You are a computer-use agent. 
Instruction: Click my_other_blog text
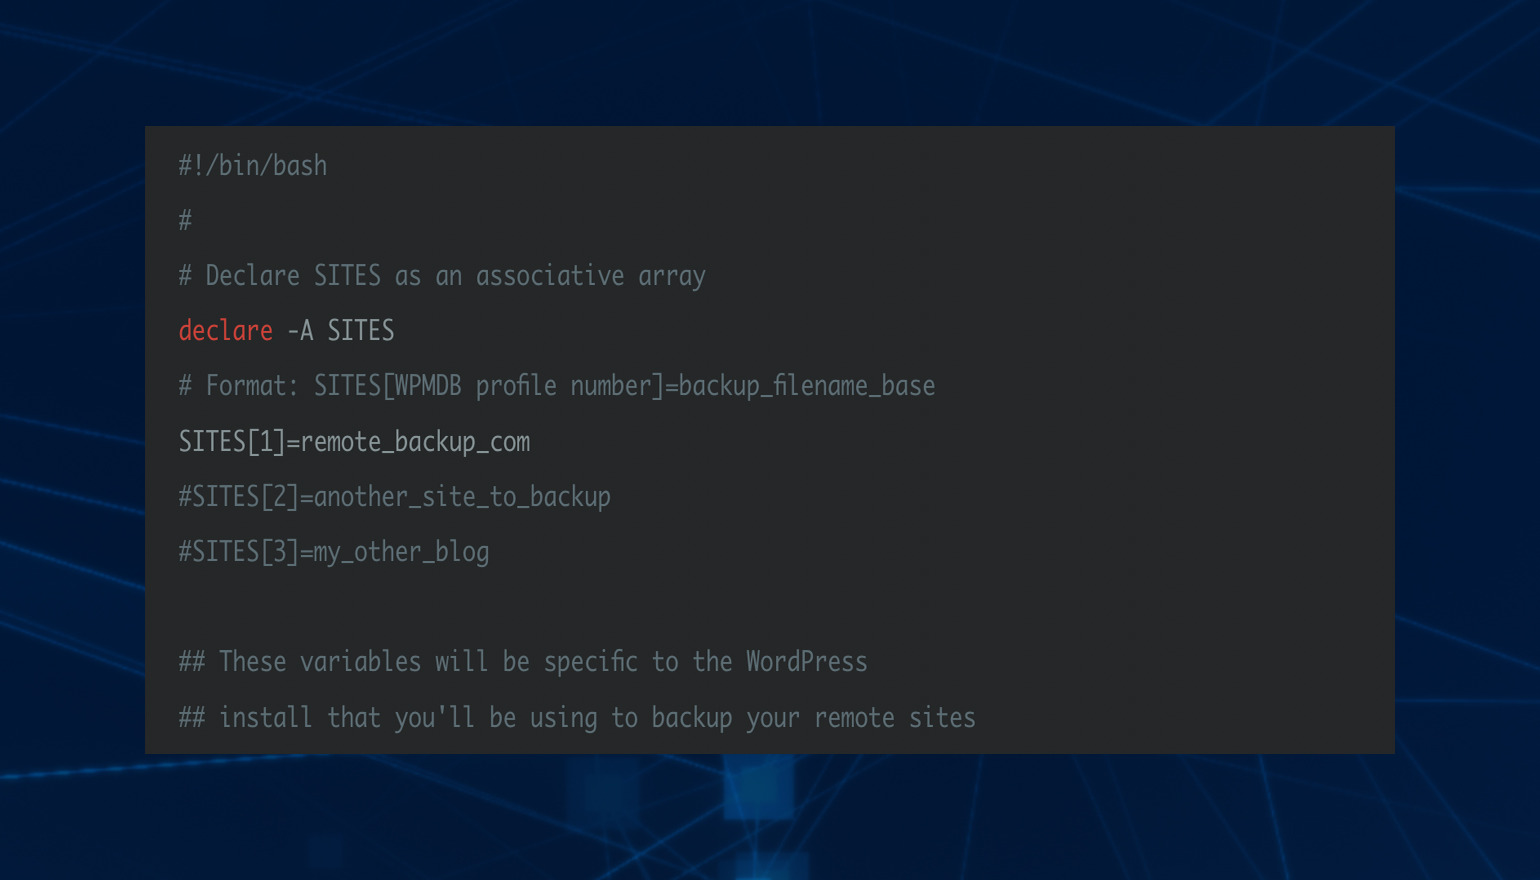(401, 552)
